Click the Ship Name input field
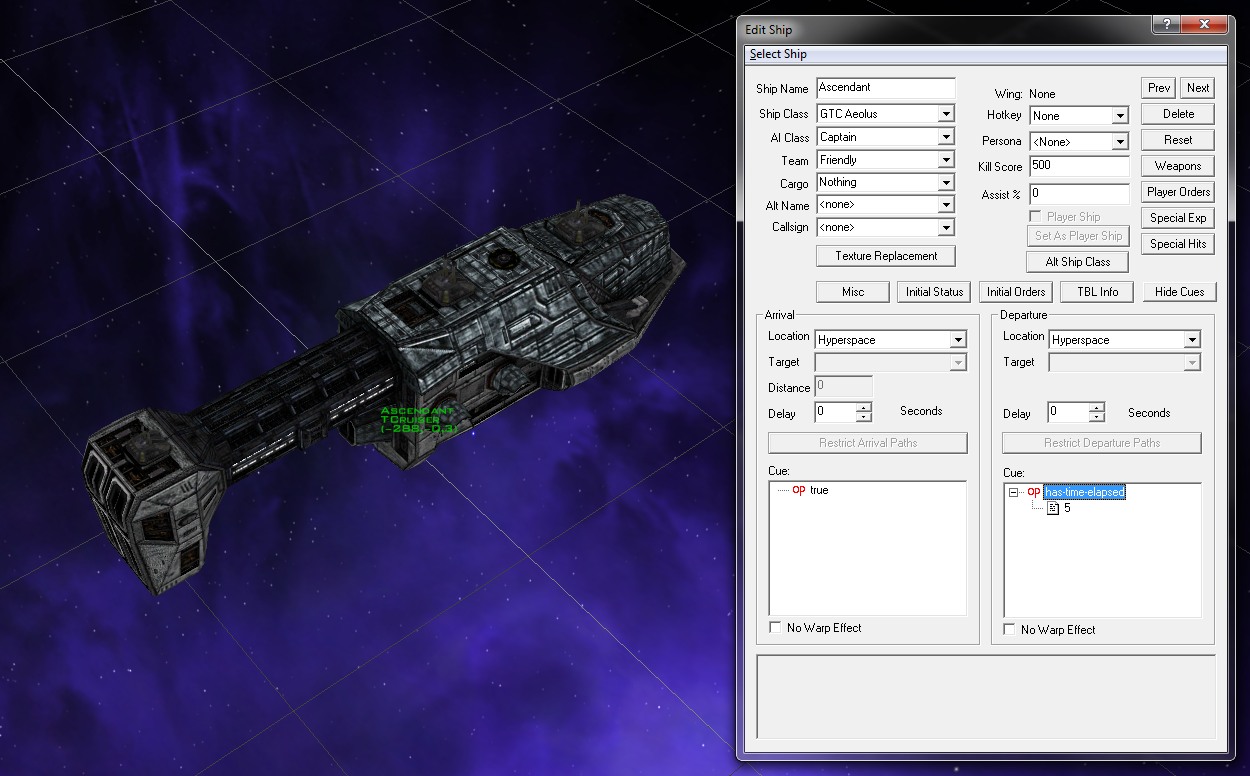The image size is (1250, 776). pos(886,88)
